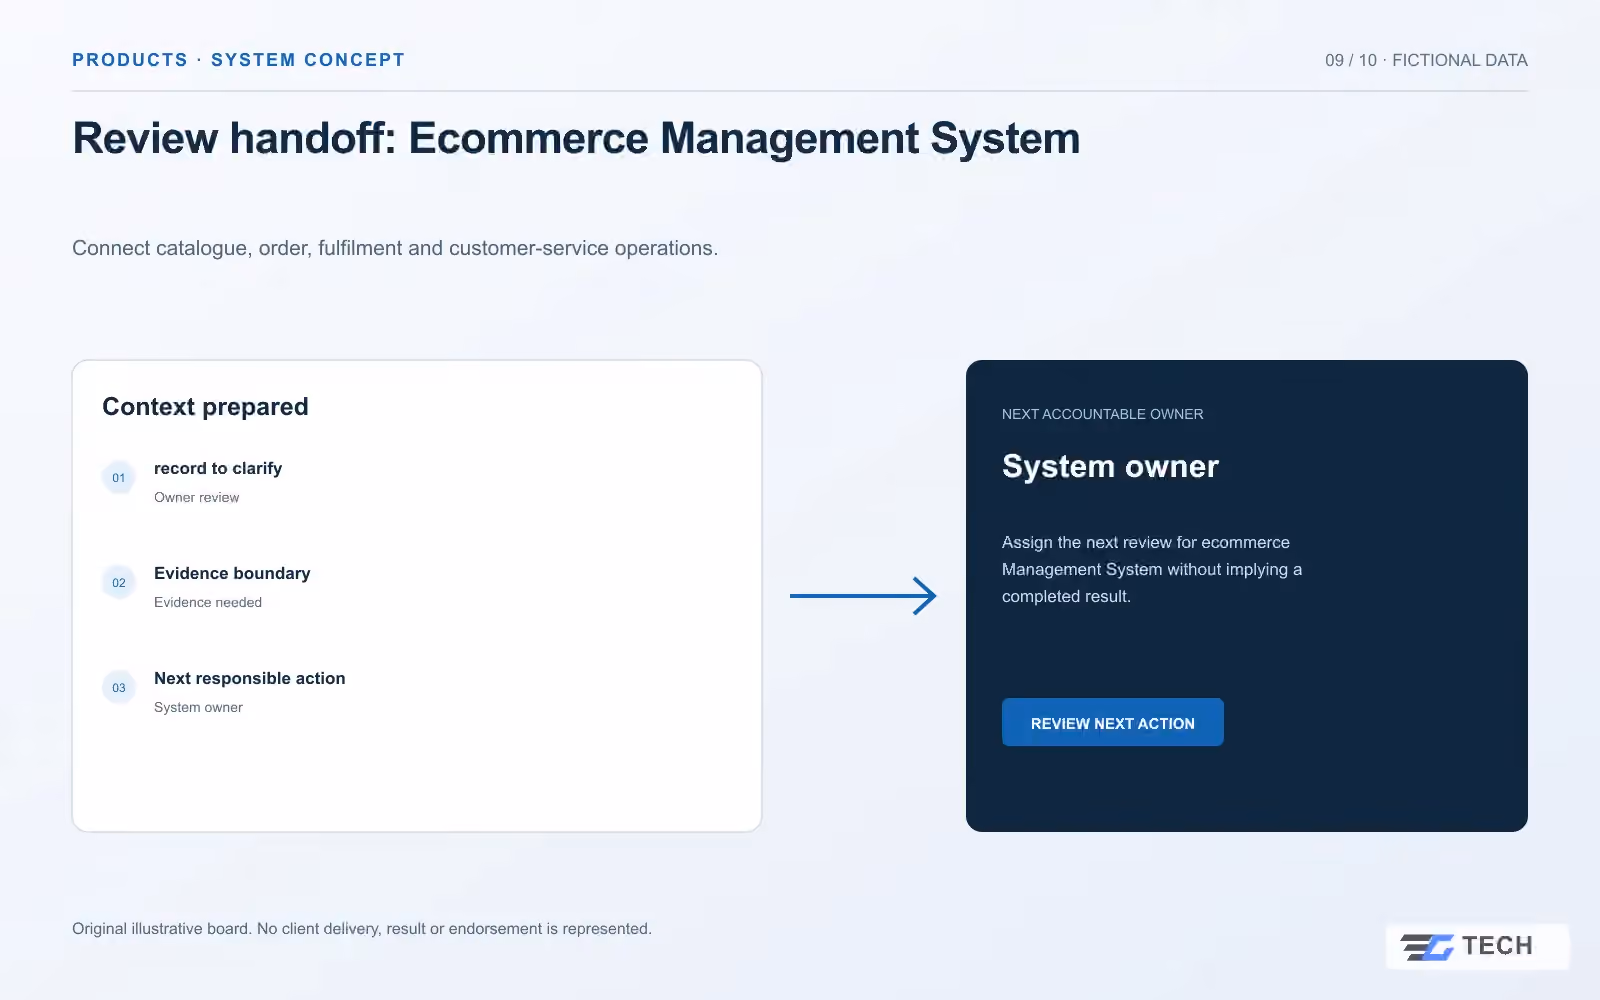Viewport: 1600px width, 1000px height.
Task: Click the 'NEXT ACCOUNTABLE OWNER' label
Action: (x=1102, y=414)
